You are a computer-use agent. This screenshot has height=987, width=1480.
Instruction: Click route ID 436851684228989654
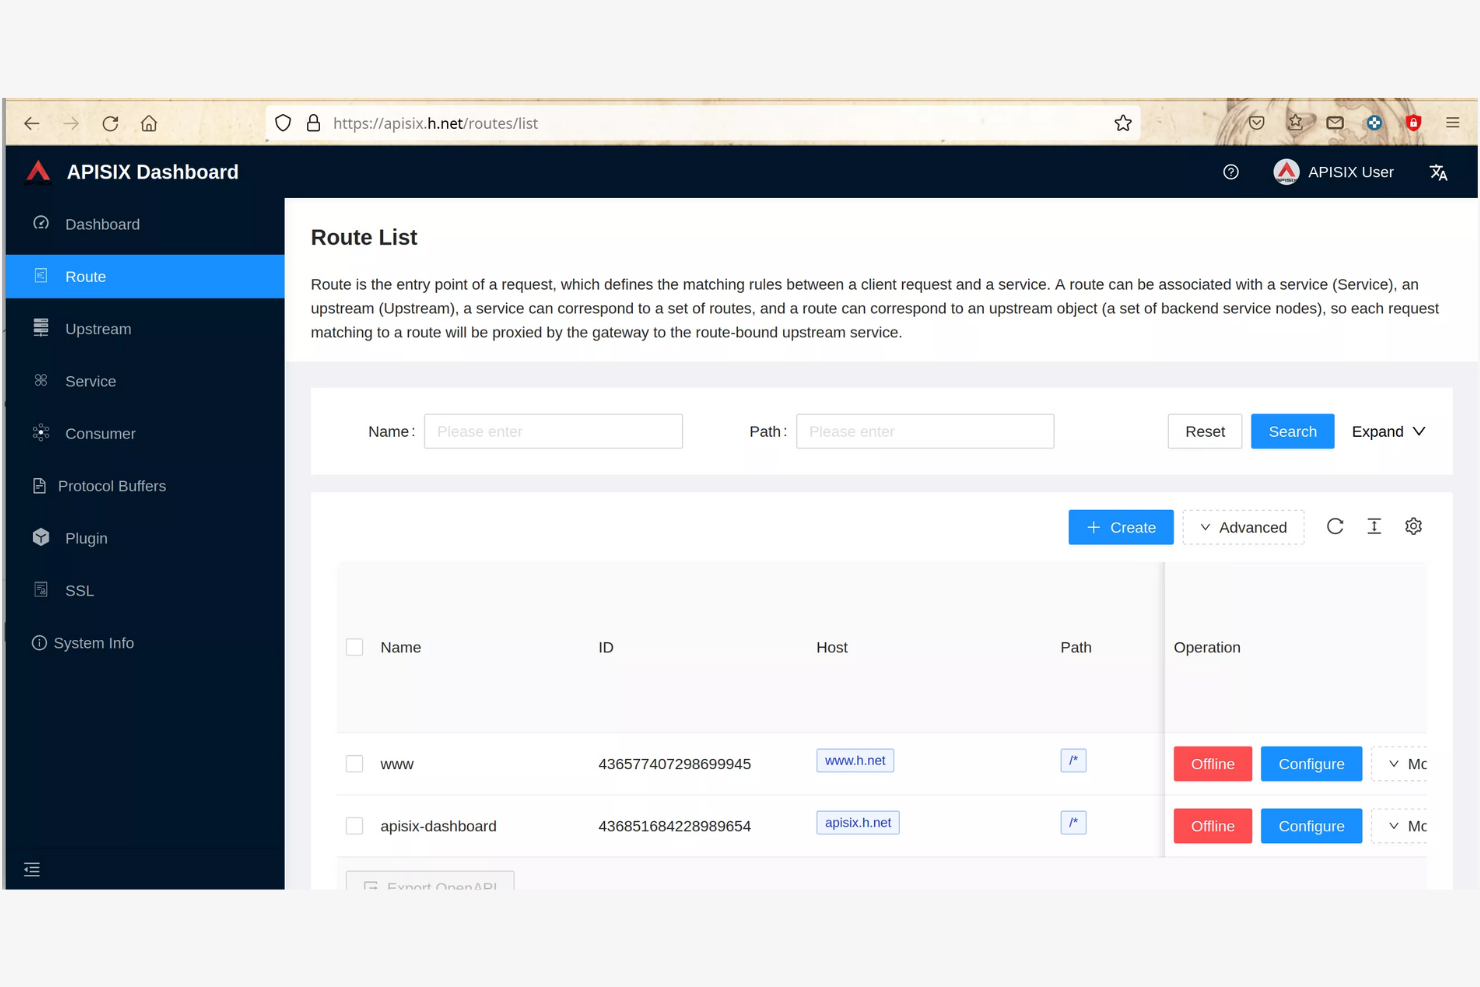674,826
